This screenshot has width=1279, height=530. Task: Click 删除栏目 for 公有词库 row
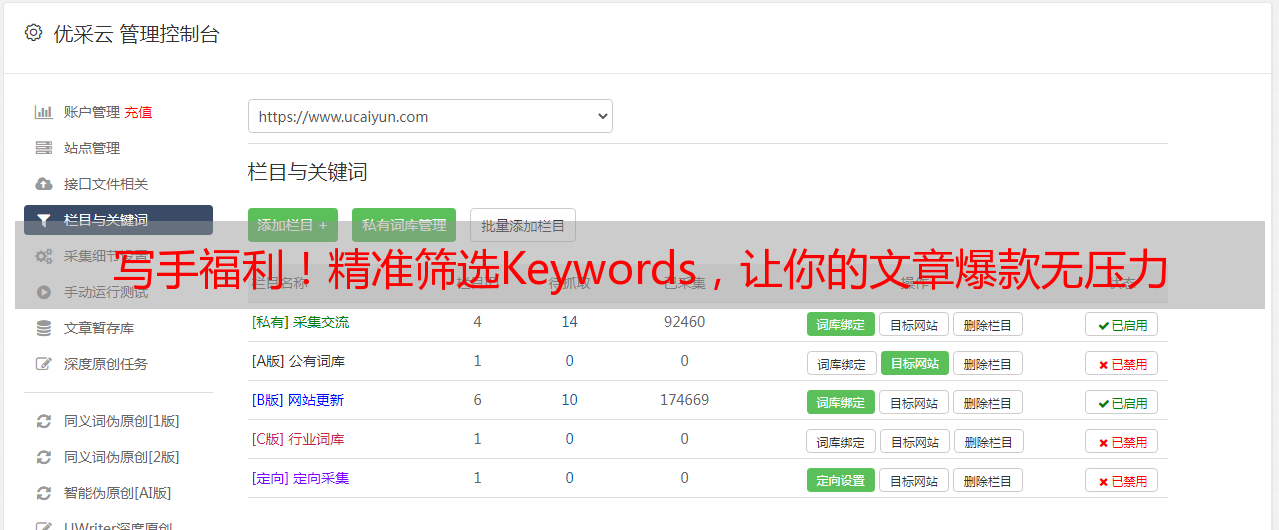pos(988,363)
